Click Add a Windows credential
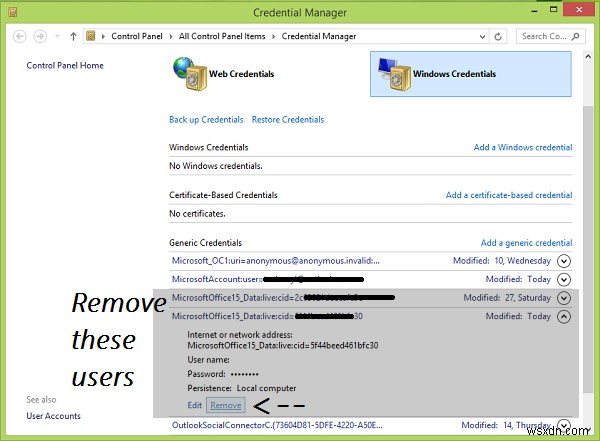This screenshot has width=600, height=441. 523,147
